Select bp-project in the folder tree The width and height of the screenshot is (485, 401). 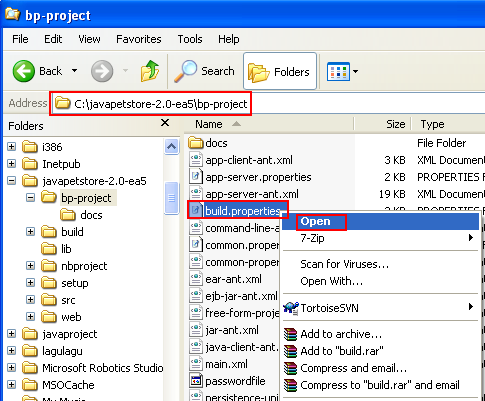[x=86, y=198]
